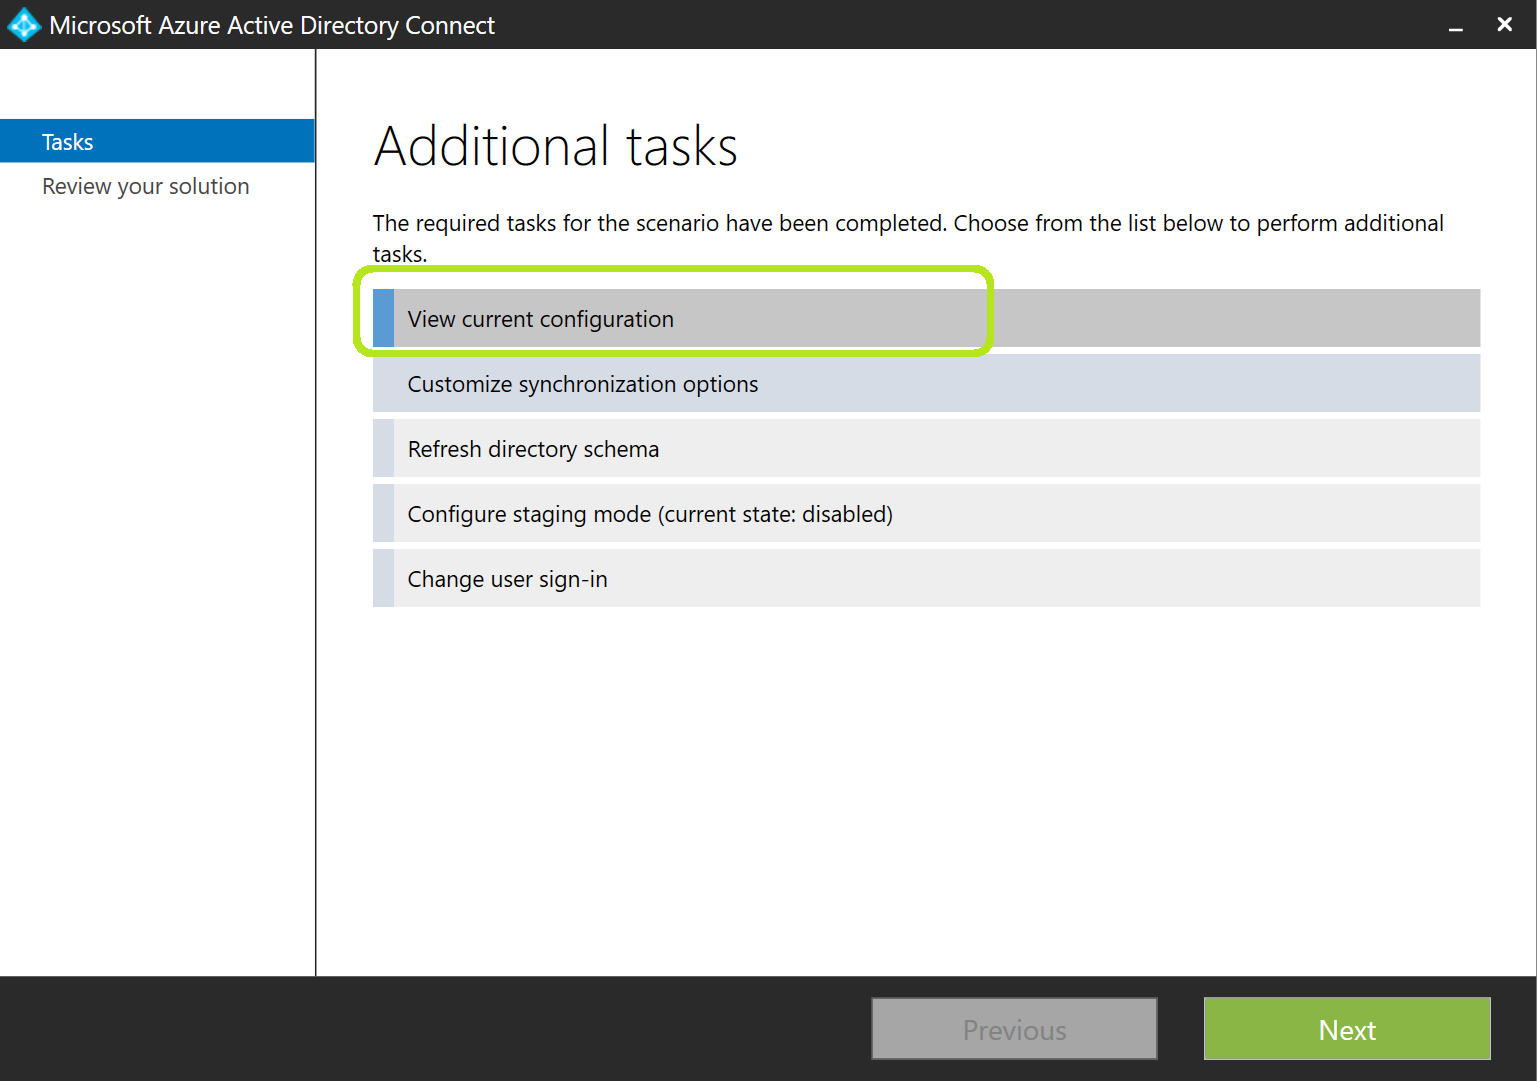Open Review your solution in the sidebar
Image resolution: width=1537 pixels, height=1081 pixels.
(x=145, y=186)
